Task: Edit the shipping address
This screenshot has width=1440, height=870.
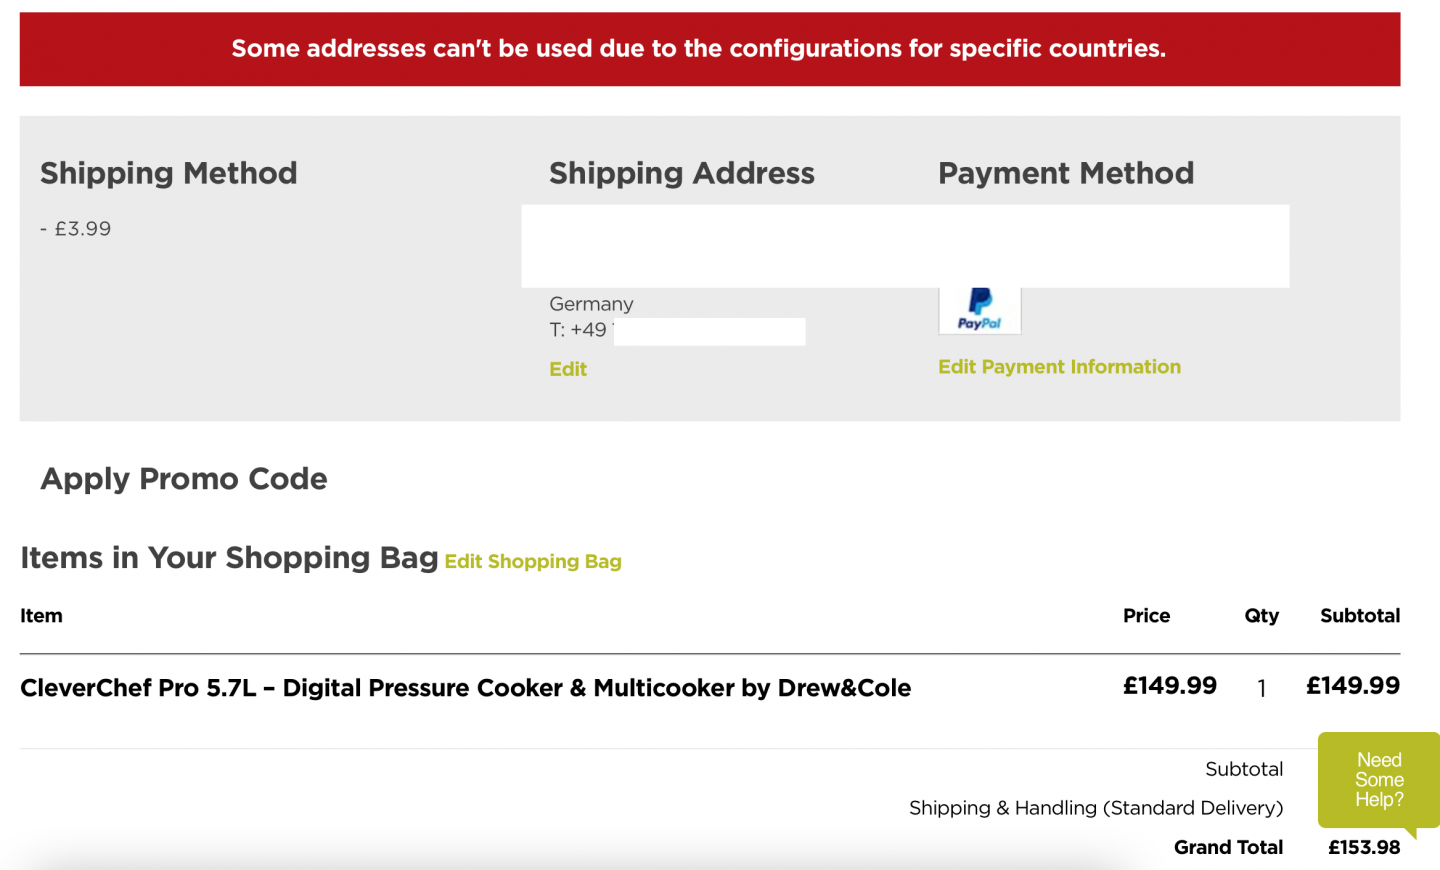Action: pyautogui.click(x=568, y=369)
